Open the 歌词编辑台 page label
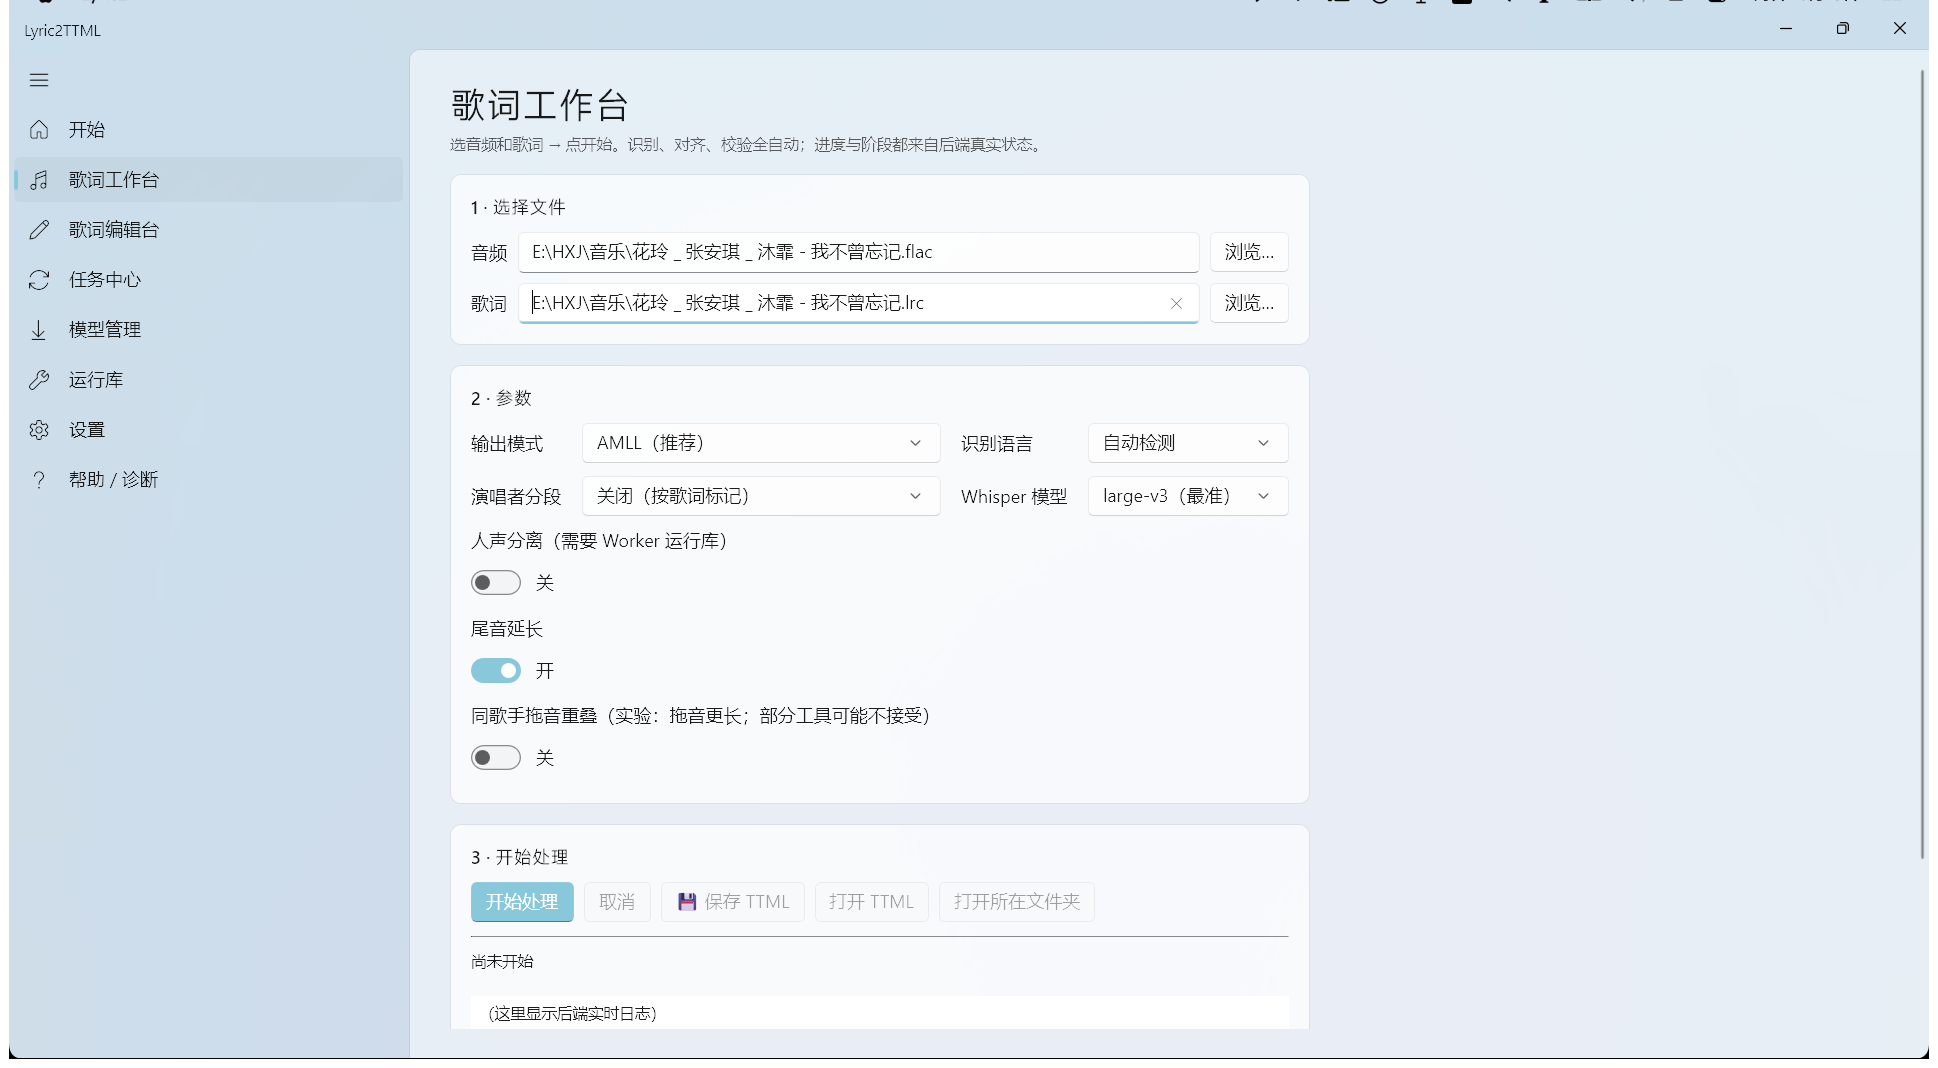Image resolution: width=1938 pixels, height=1068 pixels. [114, 230]
